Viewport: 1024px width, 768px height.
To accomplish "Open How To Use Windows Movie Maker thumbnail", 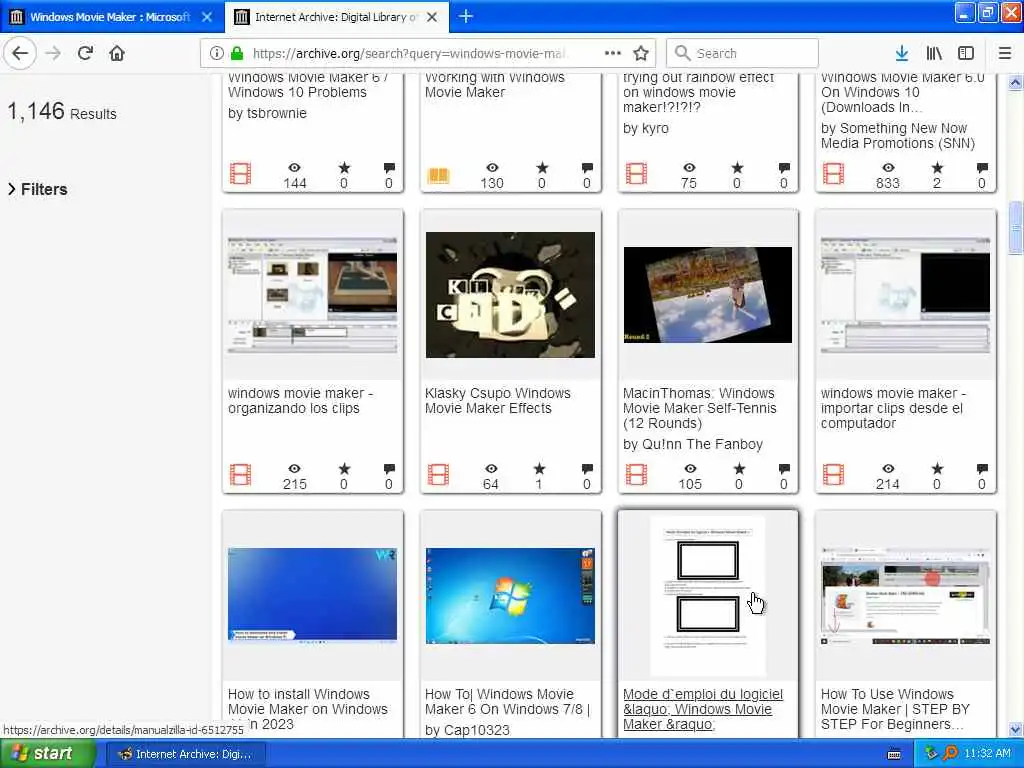I will tap(905, 598).
